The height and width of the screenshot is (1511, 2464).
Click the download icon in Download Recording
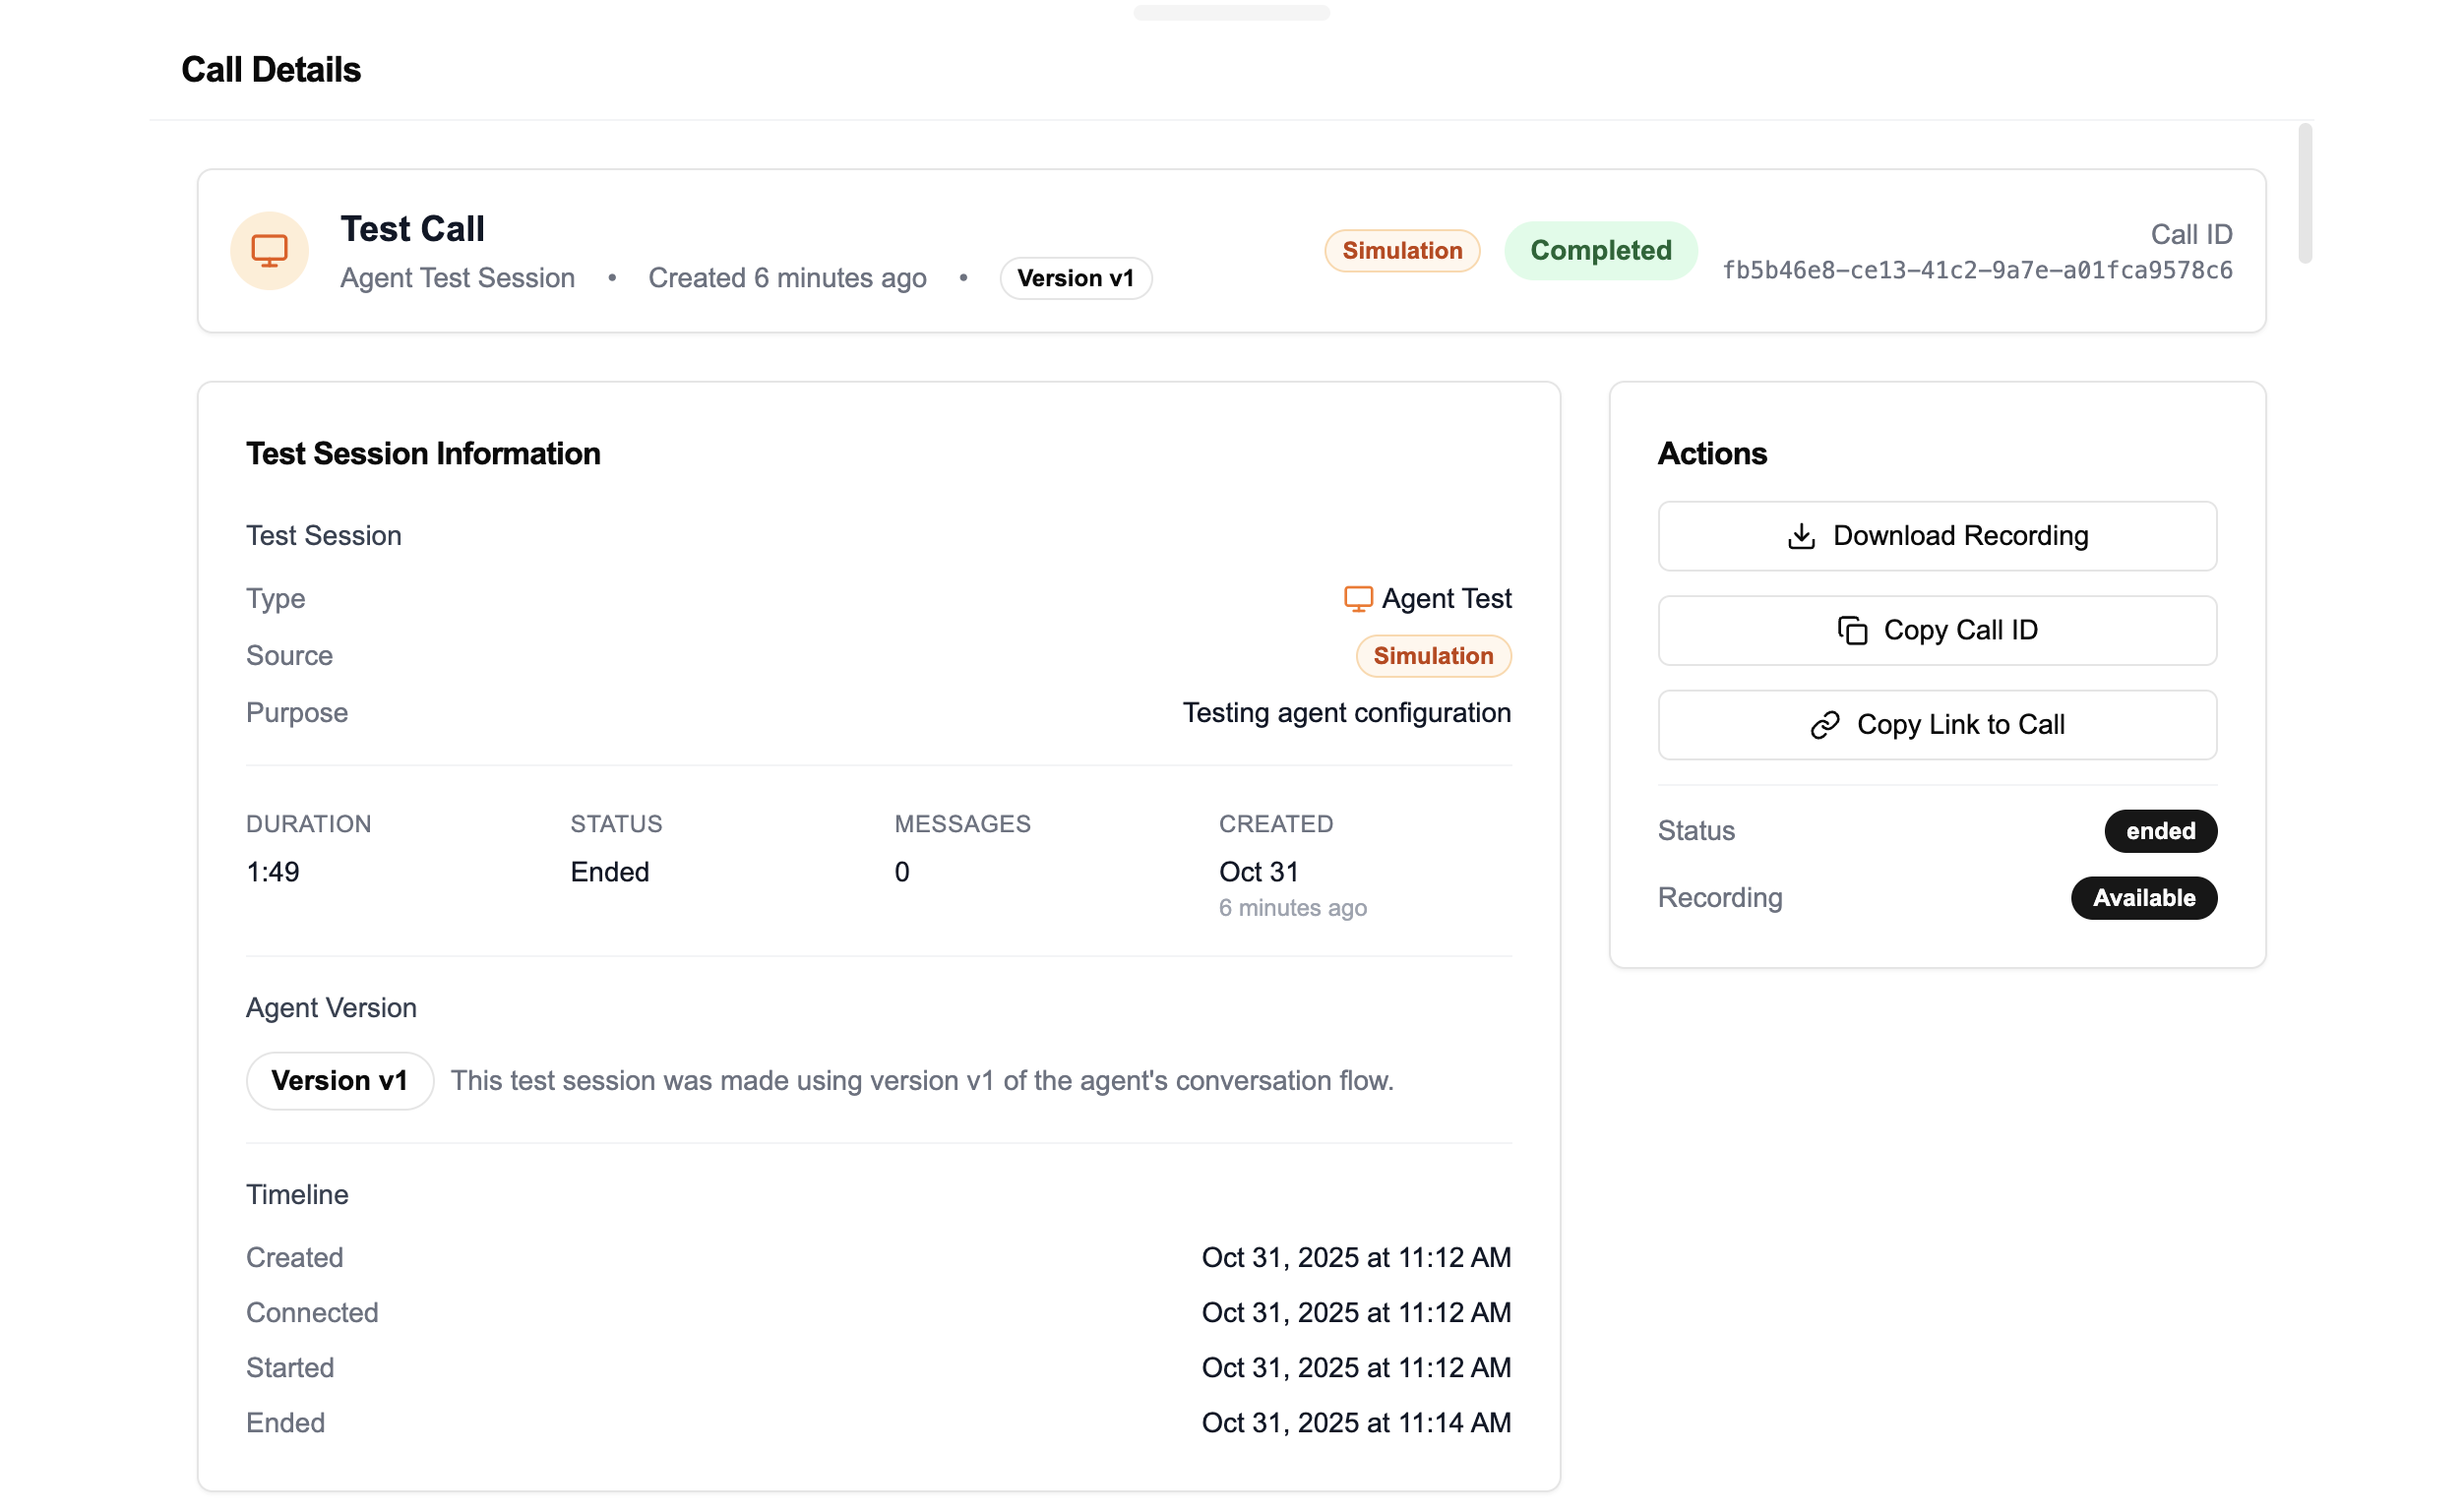(x=1801, y=536)
